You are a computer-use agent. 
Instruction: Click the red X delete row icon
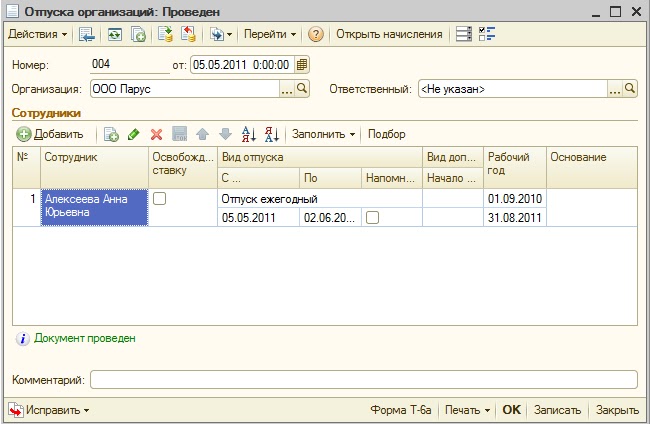click(156, 134)
